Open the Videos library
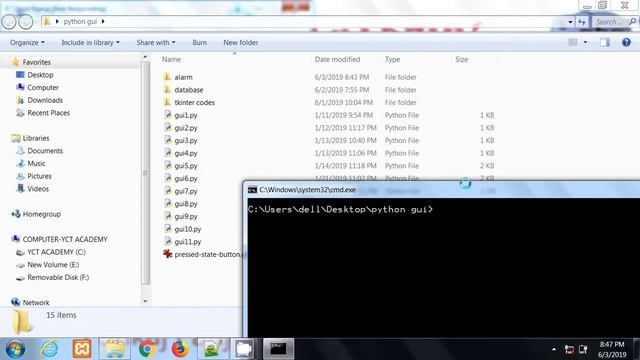 click(33, 189)
